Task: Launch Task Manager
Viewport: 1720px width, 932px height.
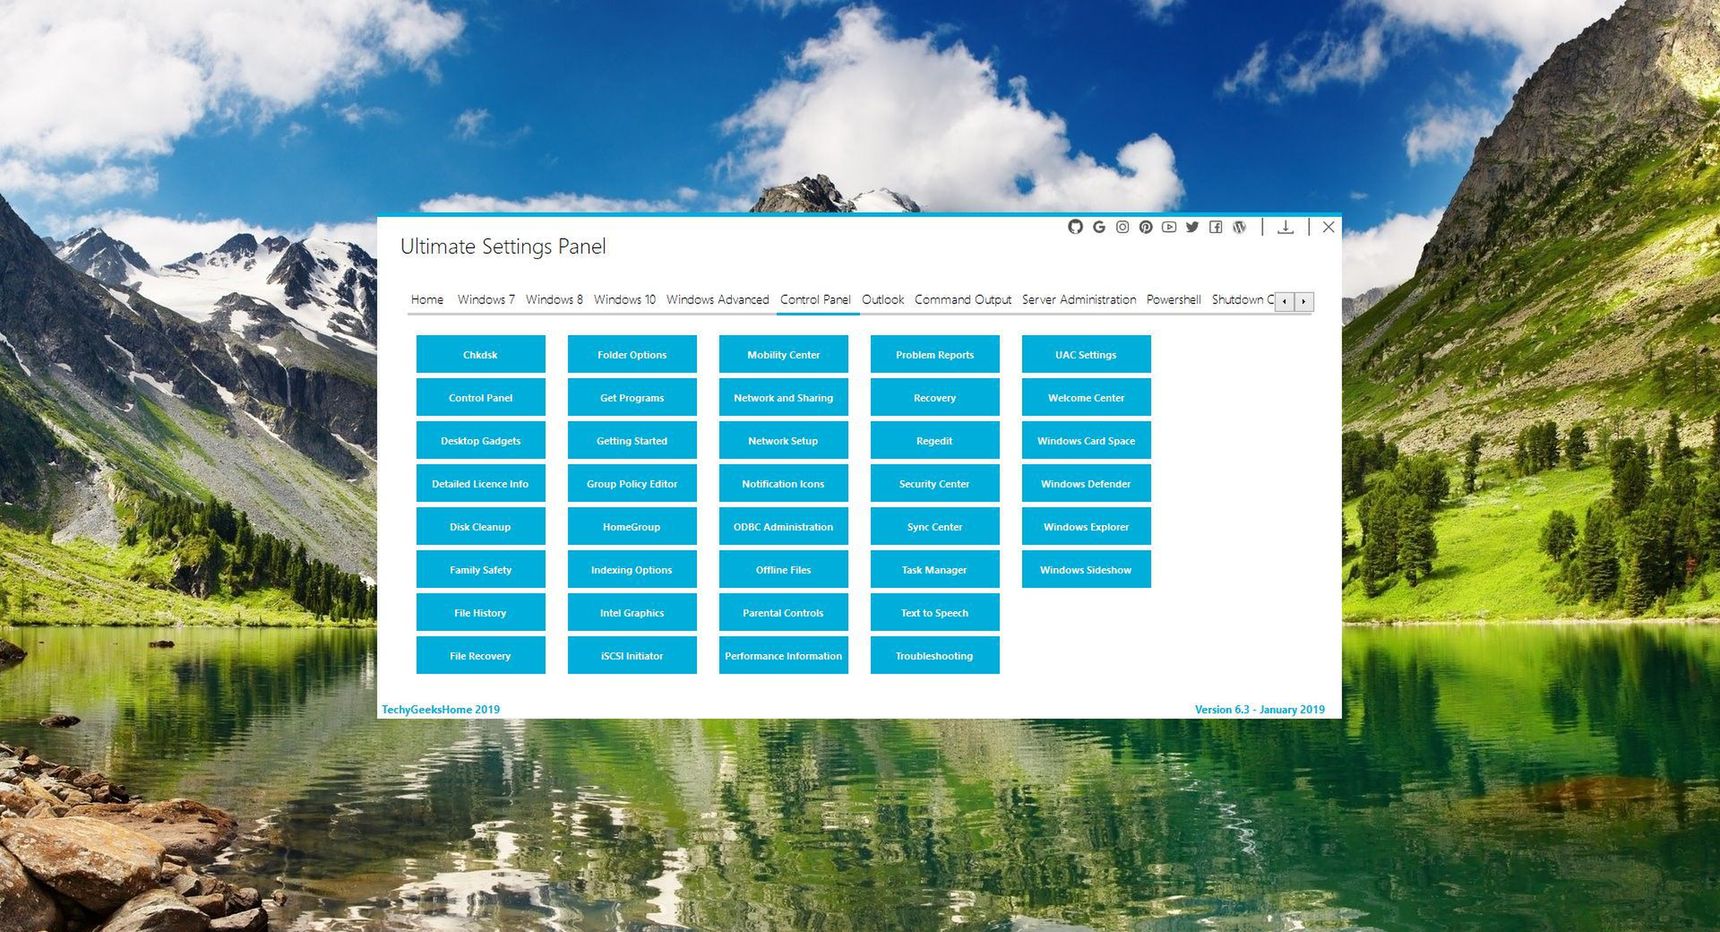Action: click(935, 569)
